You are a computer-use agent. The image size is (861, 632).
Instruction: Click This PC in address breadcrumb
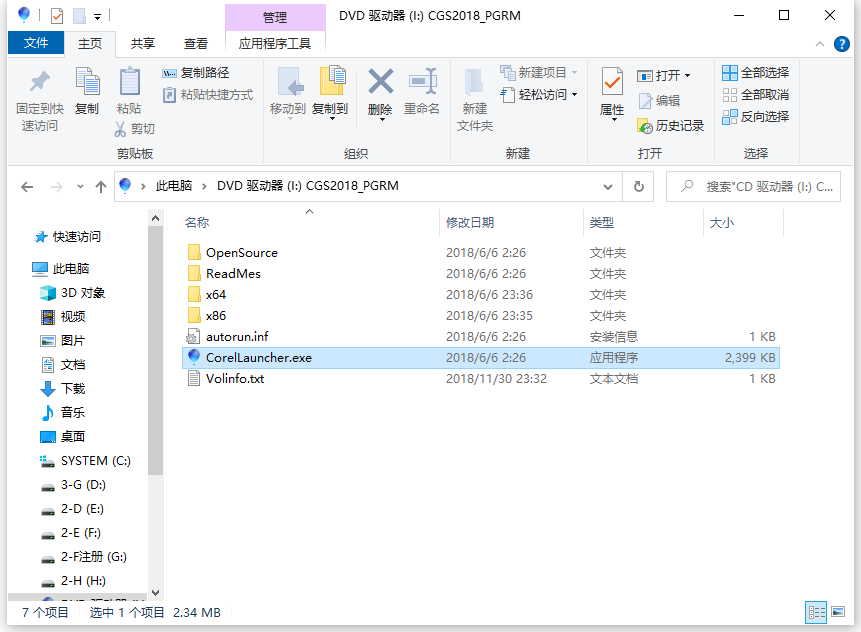[x=174, y=186]
